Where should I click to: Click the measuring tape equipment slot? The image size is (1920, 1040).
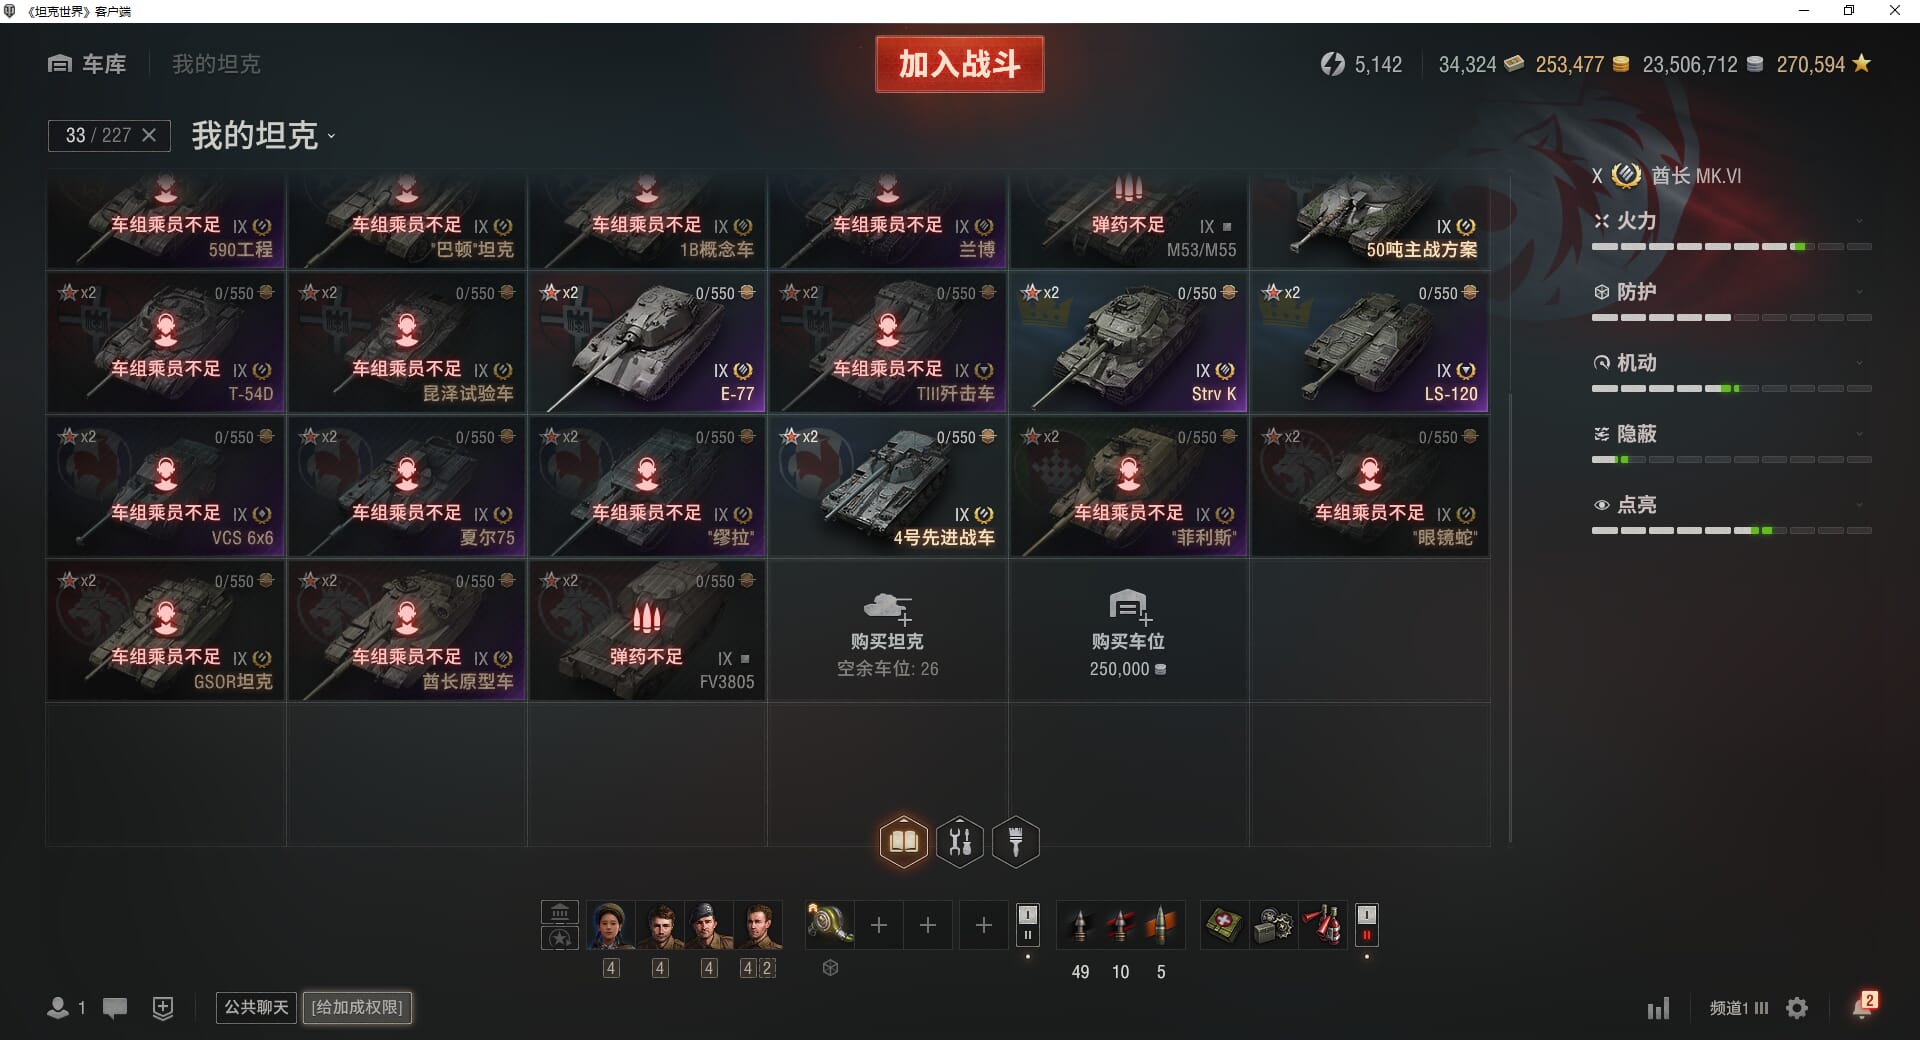point(830,925)
